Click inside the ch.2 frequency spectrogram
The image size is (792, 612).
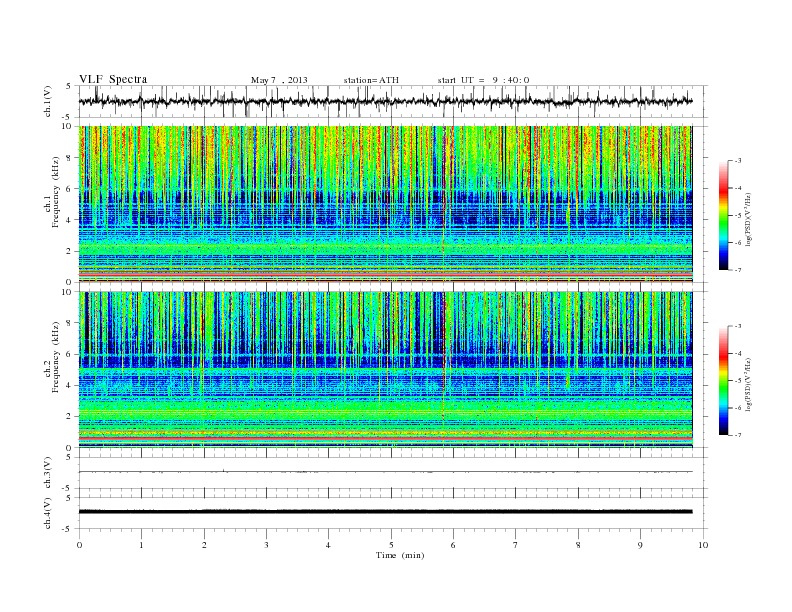pyautogui.click(x=385, y=370)
